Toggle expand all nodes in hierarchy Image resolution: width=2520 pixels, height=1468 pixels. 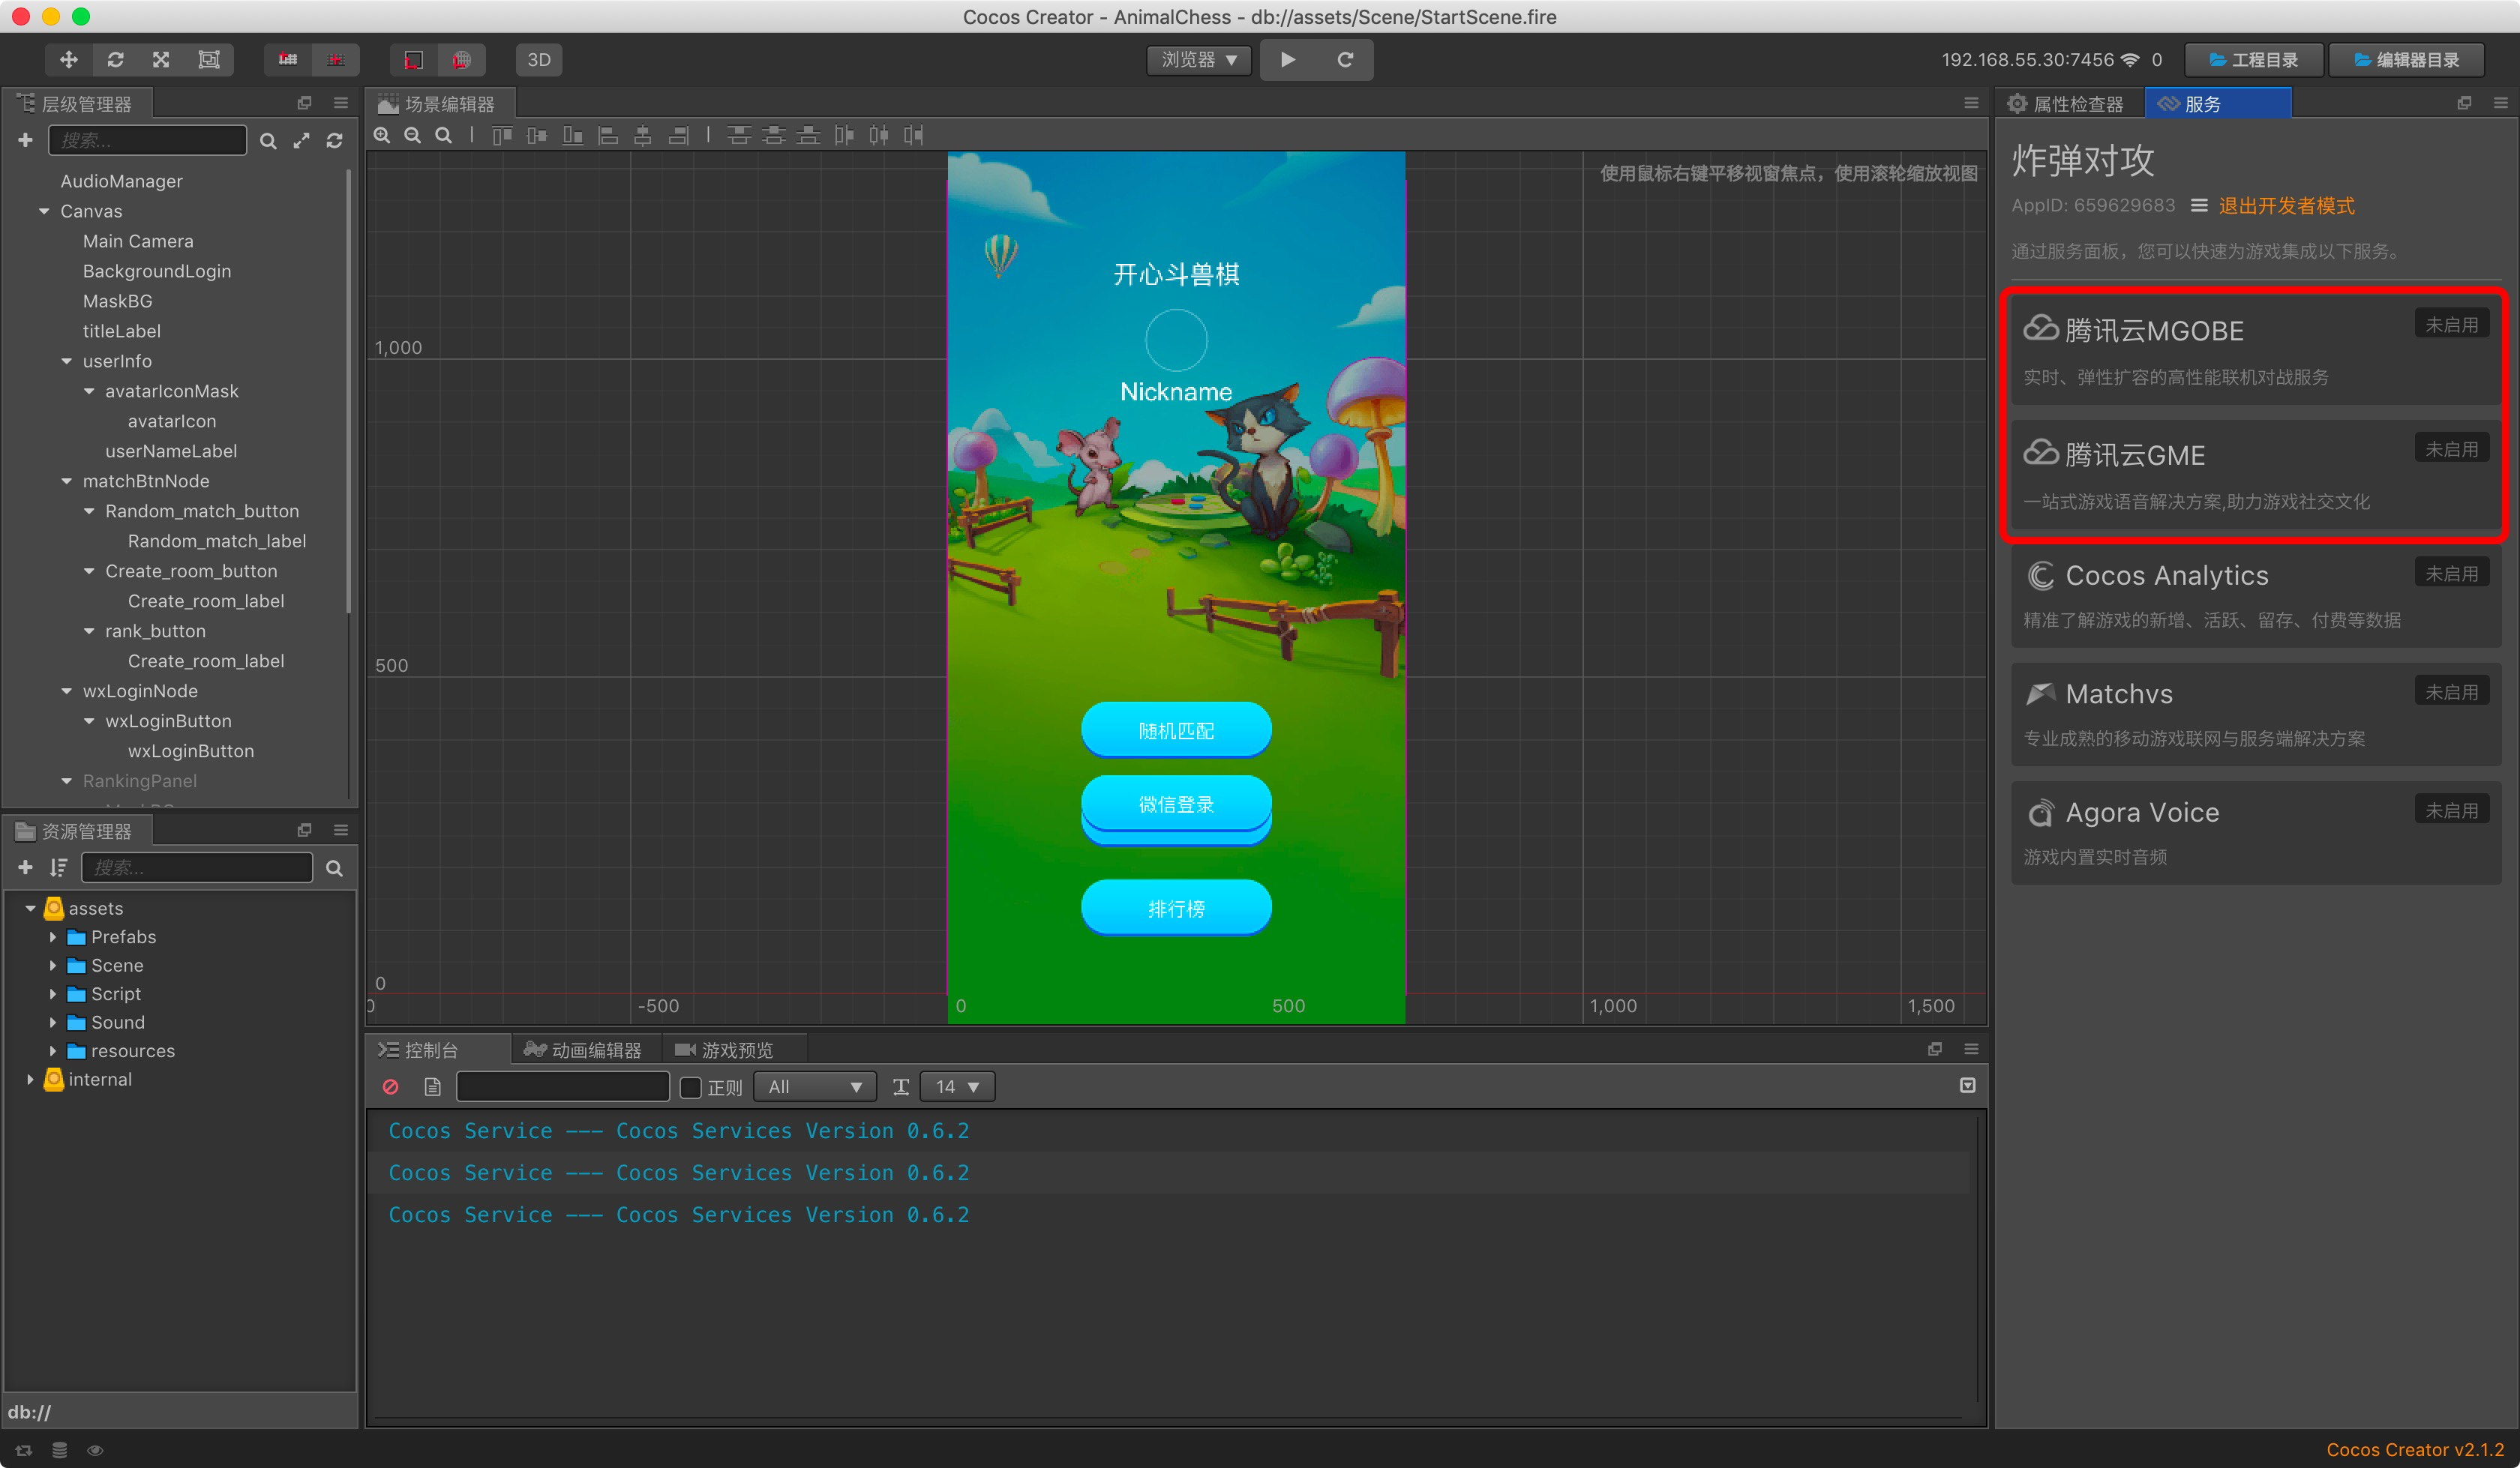tap(301, 141)
